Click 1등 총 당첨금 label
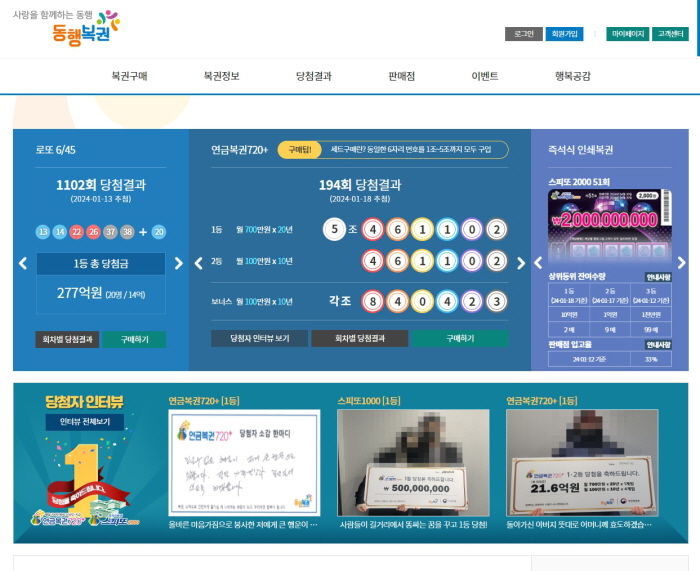This screenshot has width=700, height=571. coord(101,264)
